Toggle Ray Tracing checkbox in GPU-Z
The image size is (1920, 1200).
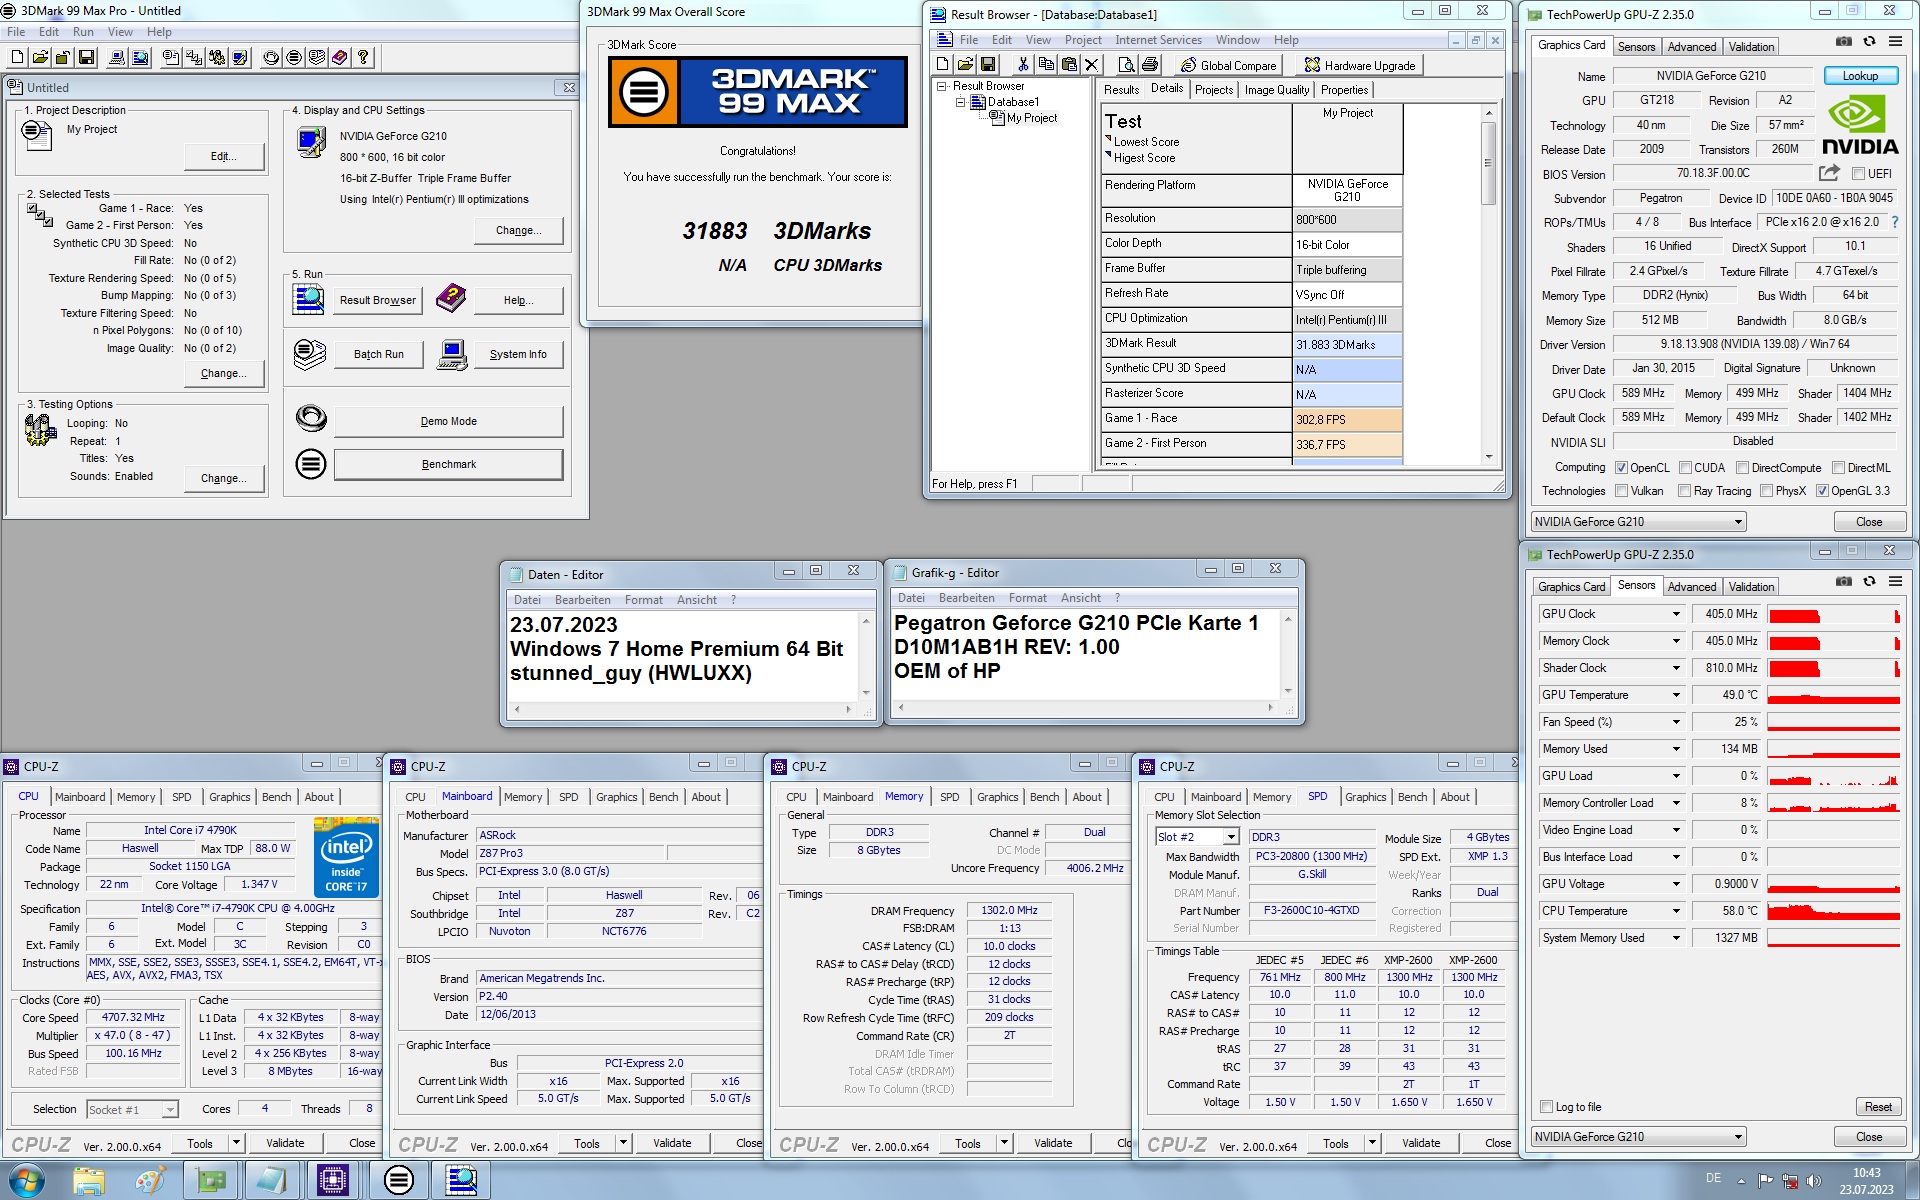1684,491
